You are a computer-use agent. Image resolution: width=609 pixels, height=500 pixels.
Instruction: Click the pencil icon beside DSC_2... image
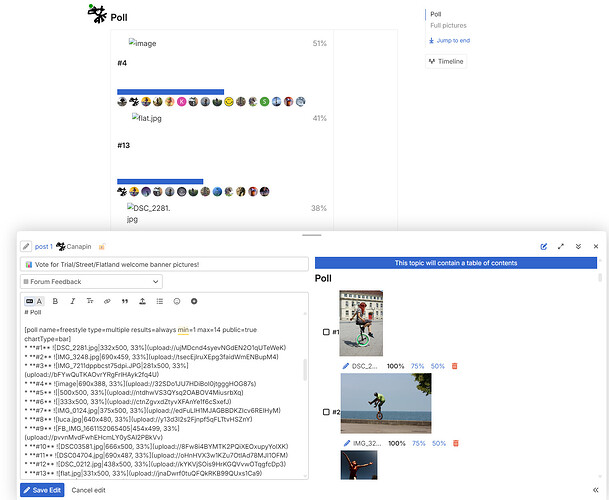(346, 366)
